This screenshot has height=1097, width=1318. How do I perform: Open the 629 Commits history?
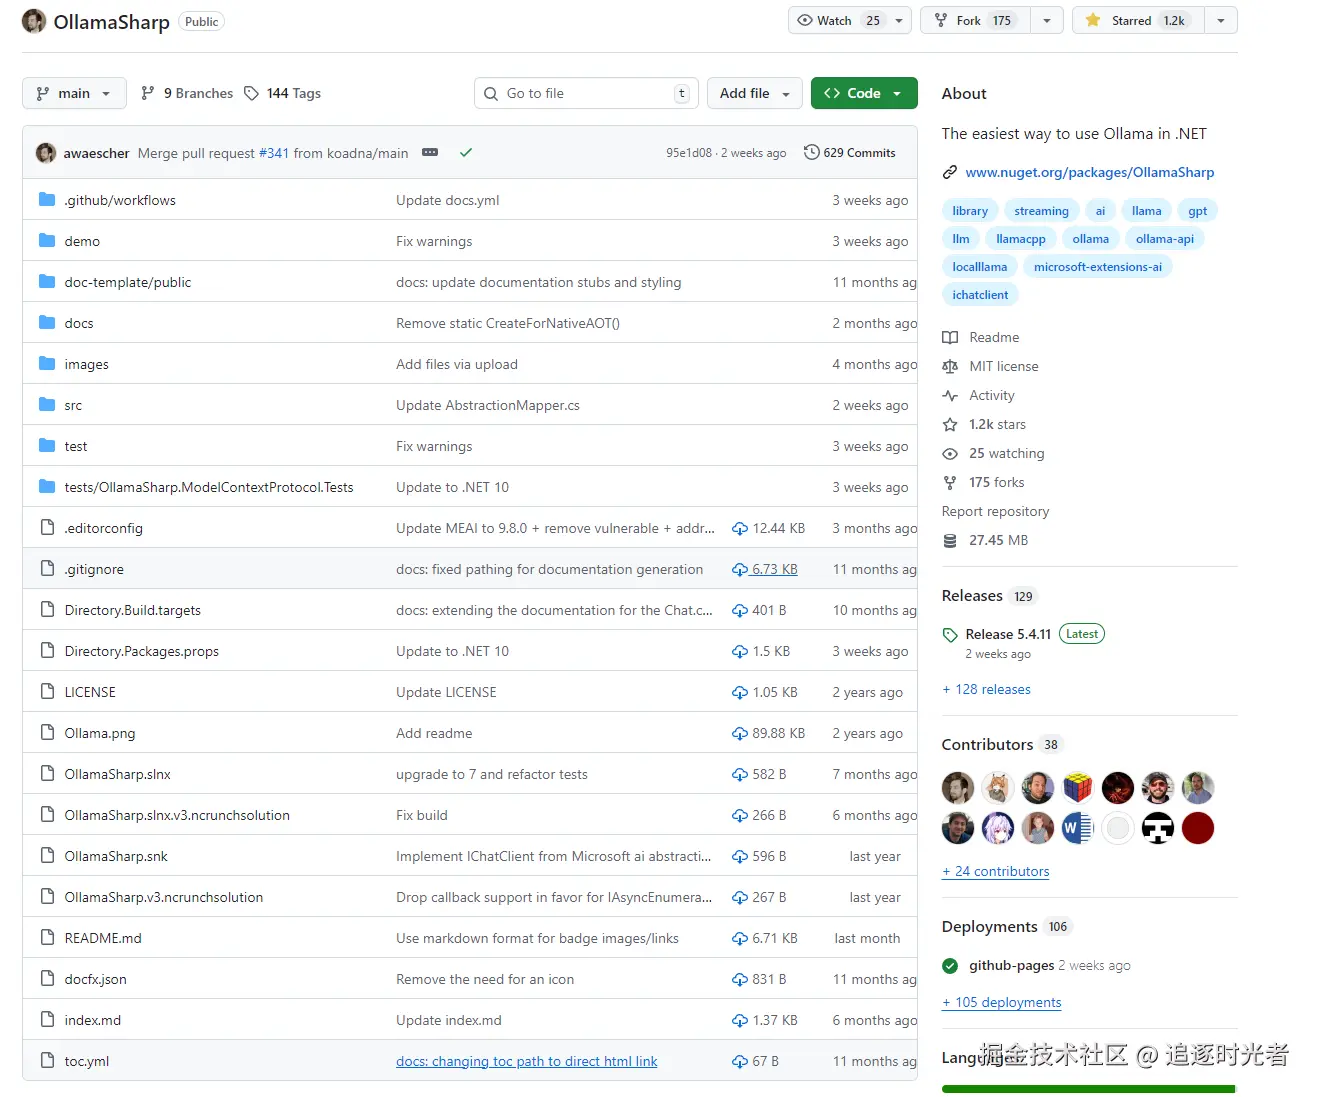pos(850,153)
